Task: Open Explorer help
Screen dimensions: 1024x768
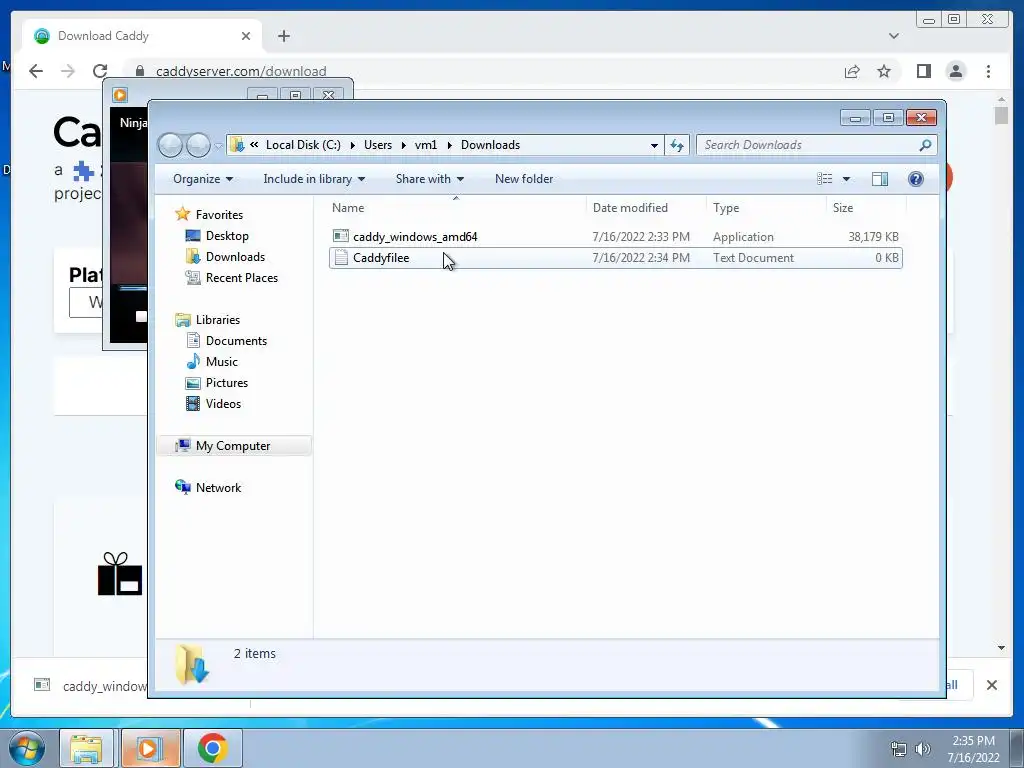Action: pyautogui.click(x=916, y=179)
